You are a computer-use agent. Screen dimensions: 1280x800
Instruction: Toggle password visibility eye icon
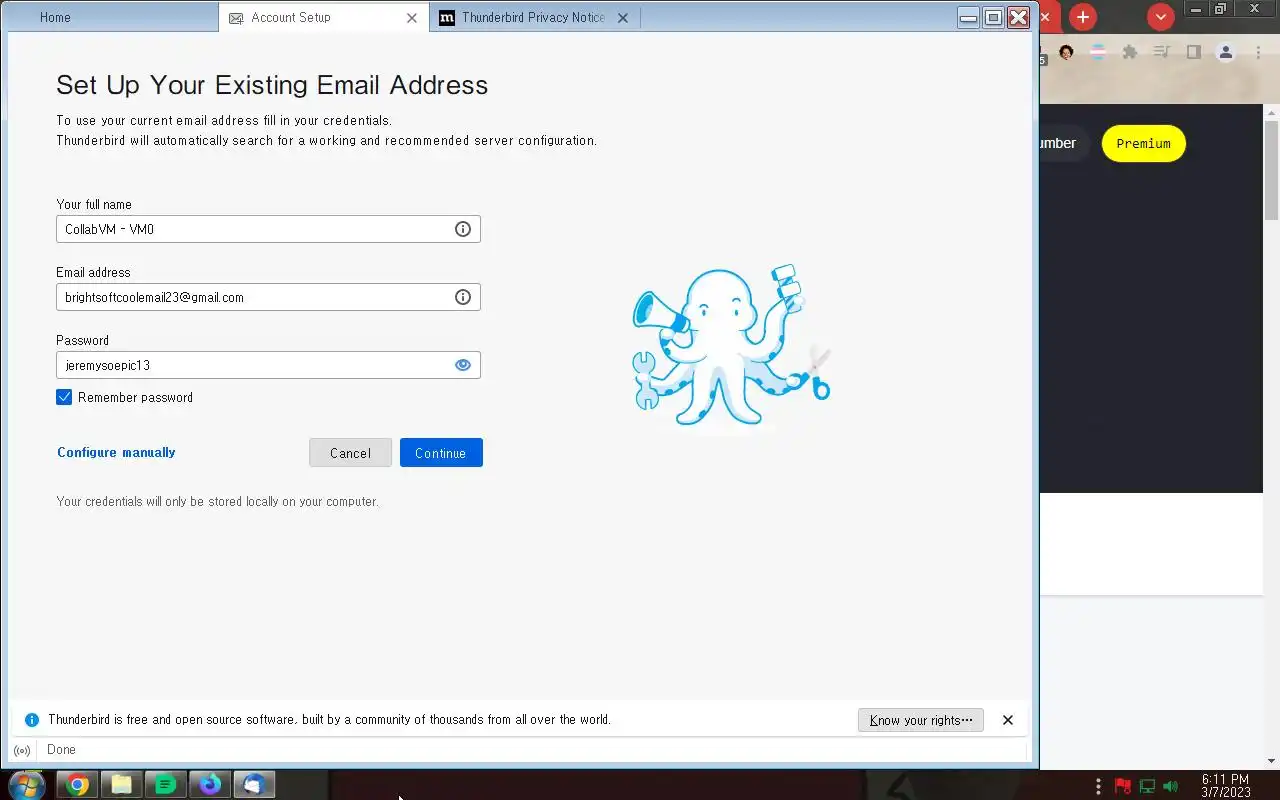click(462, 365)
